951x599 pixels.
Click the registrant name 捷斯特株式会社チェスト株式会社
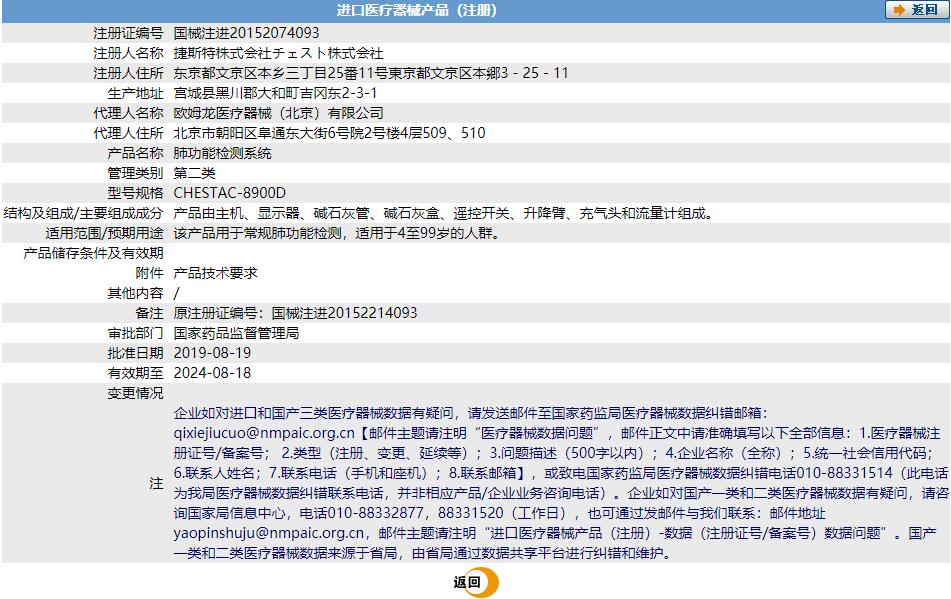point(278,53)
